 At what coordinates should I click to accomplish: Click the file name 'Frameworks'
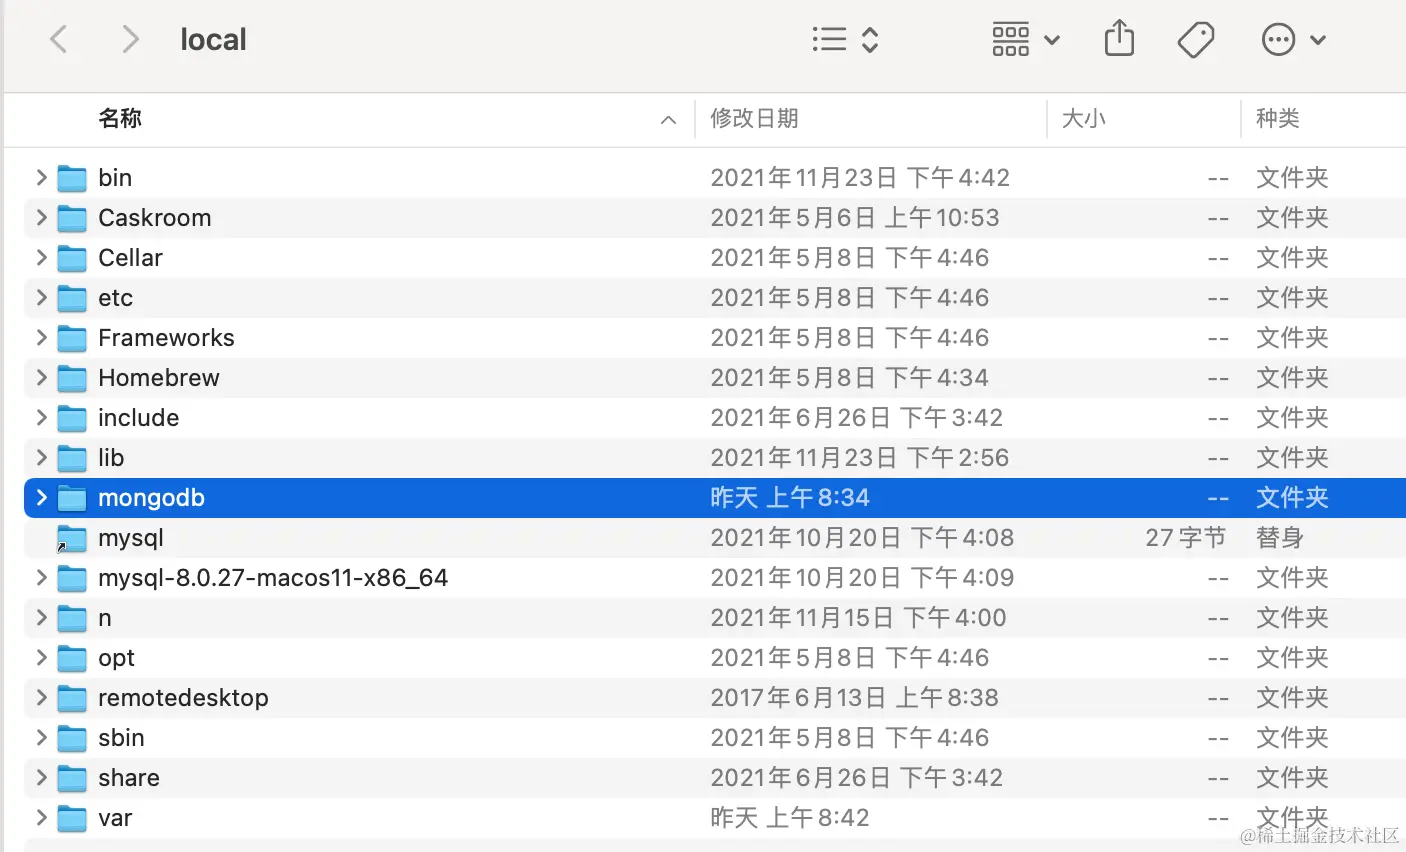coord(166,338)
